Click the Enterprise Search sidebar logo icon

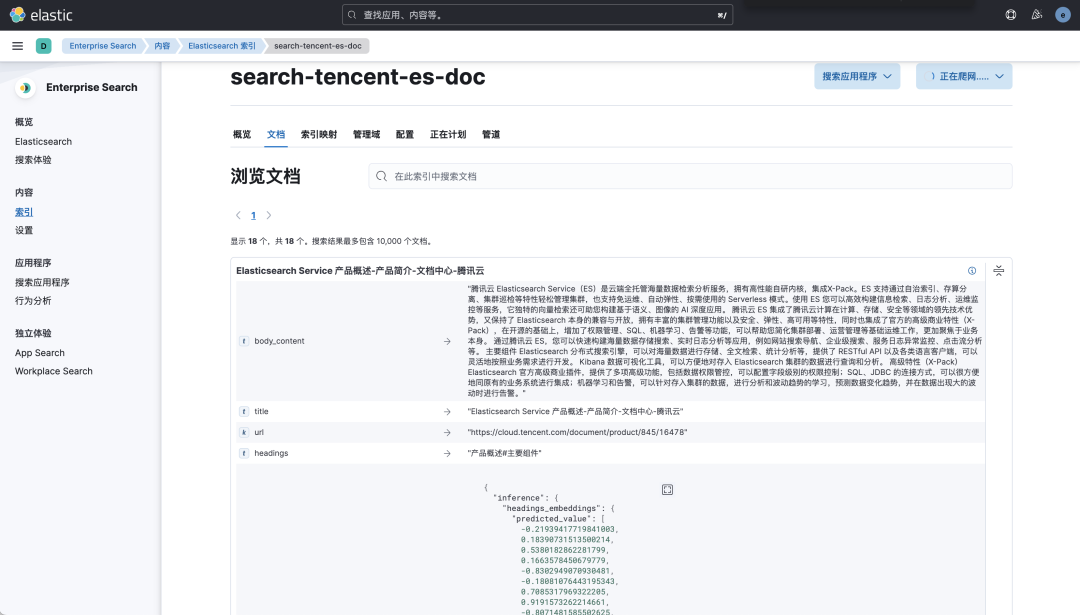25,87
